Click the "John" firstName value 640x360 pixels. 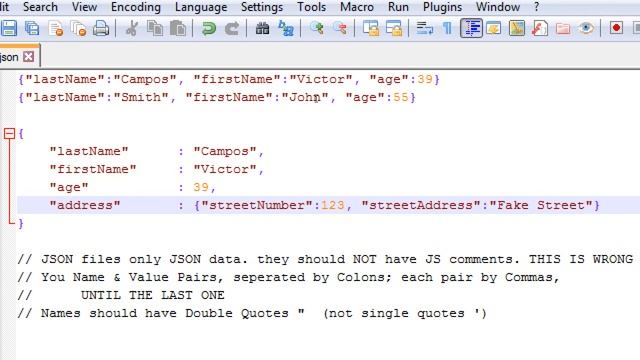pyautogui.click(x=304, y=97)
